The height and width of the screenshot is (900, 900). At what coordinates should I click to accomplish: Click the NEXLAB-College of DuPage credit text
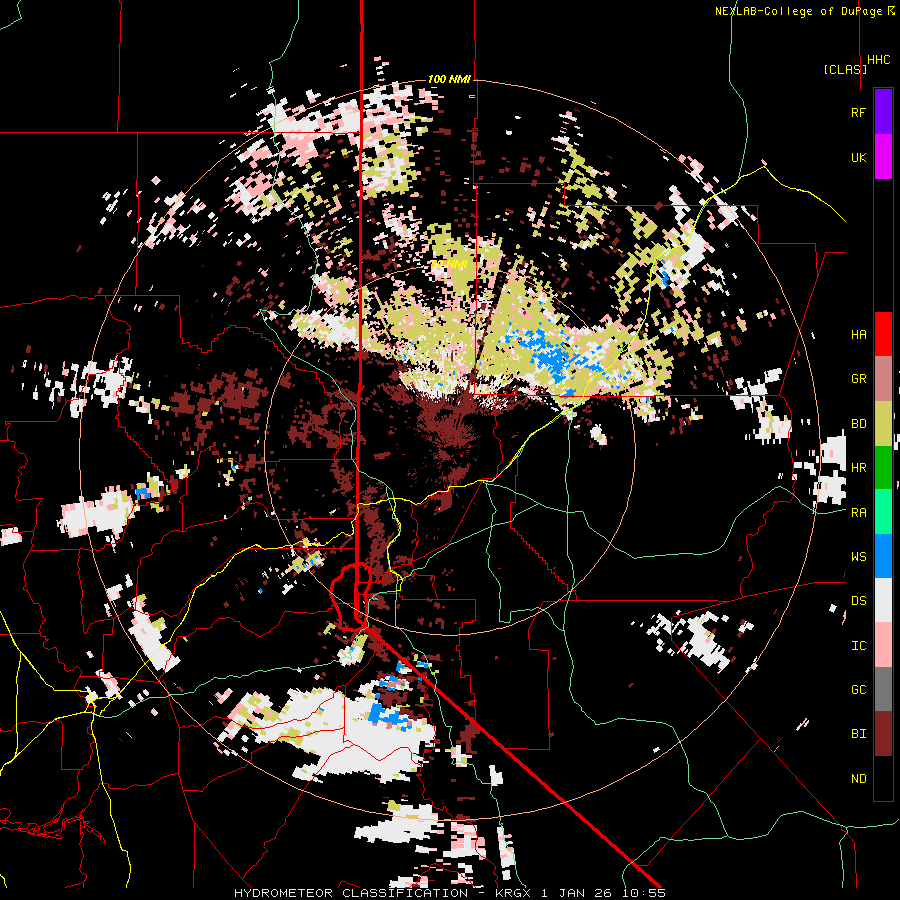pos(798,11)
